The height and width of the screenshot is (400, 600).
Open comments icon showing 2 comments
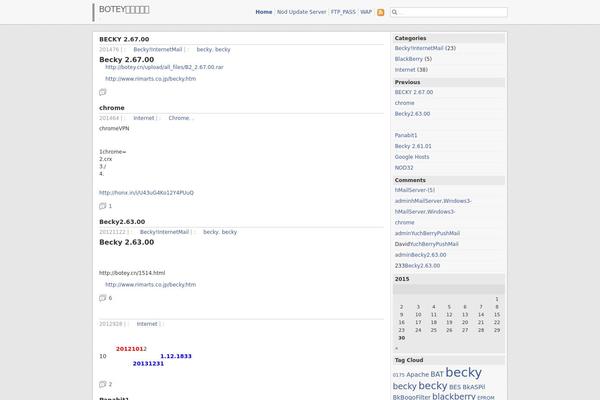(x=103, y=384)
